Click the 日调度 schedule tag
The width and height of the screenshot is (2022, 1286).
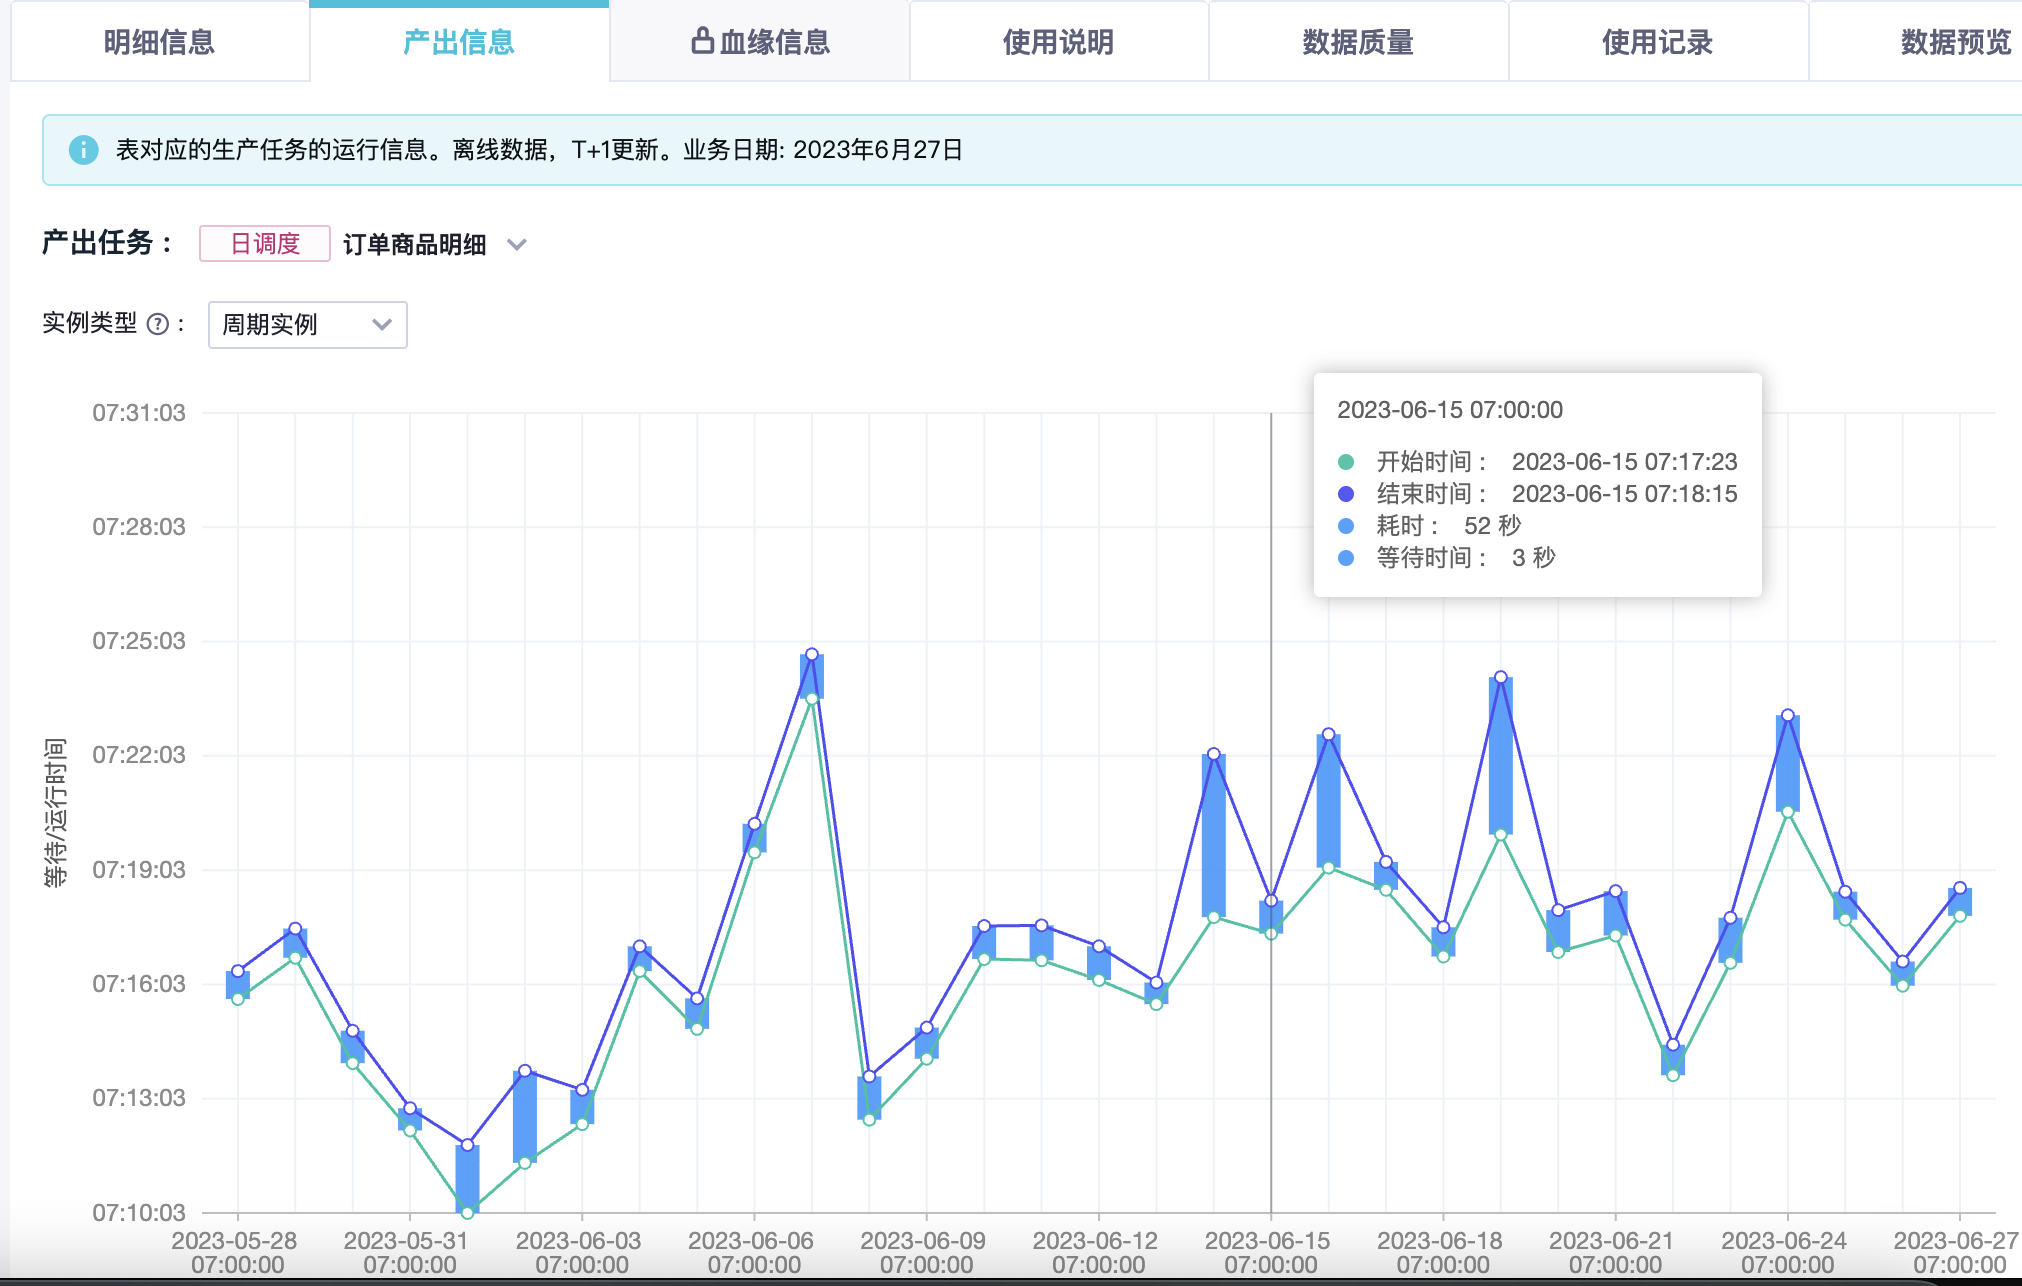(x=265, y=244)
